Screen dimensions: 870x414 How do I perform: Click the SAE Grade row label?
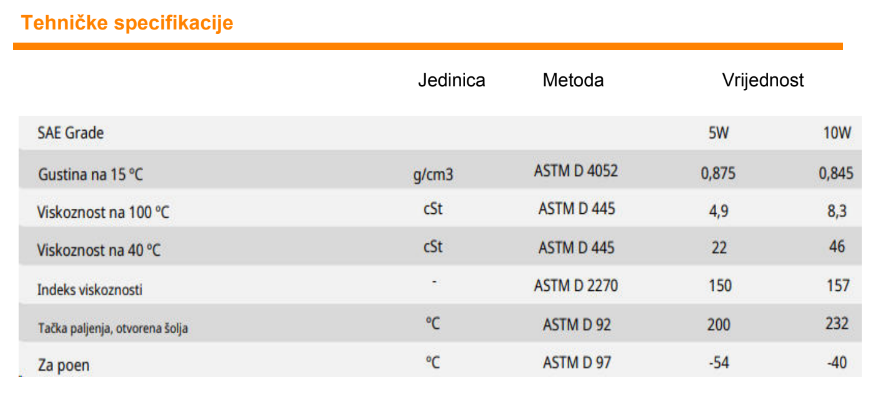point(70,133)
